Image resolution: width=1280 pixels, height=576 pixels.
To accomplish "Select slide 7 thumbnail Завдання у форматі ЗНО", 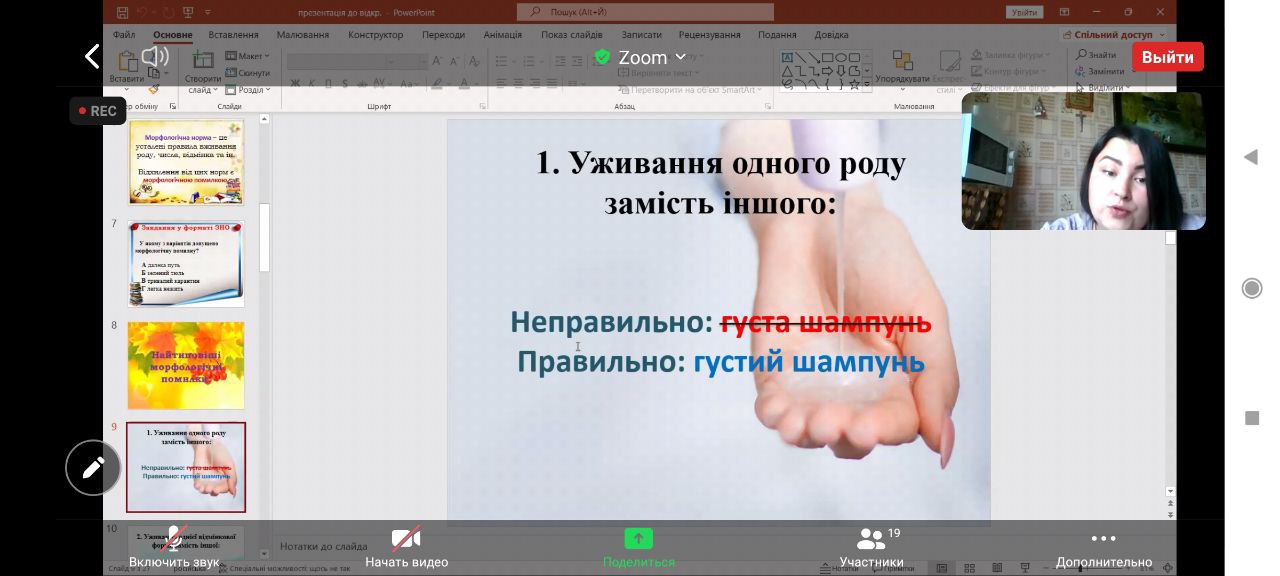I will click(186, 264).
